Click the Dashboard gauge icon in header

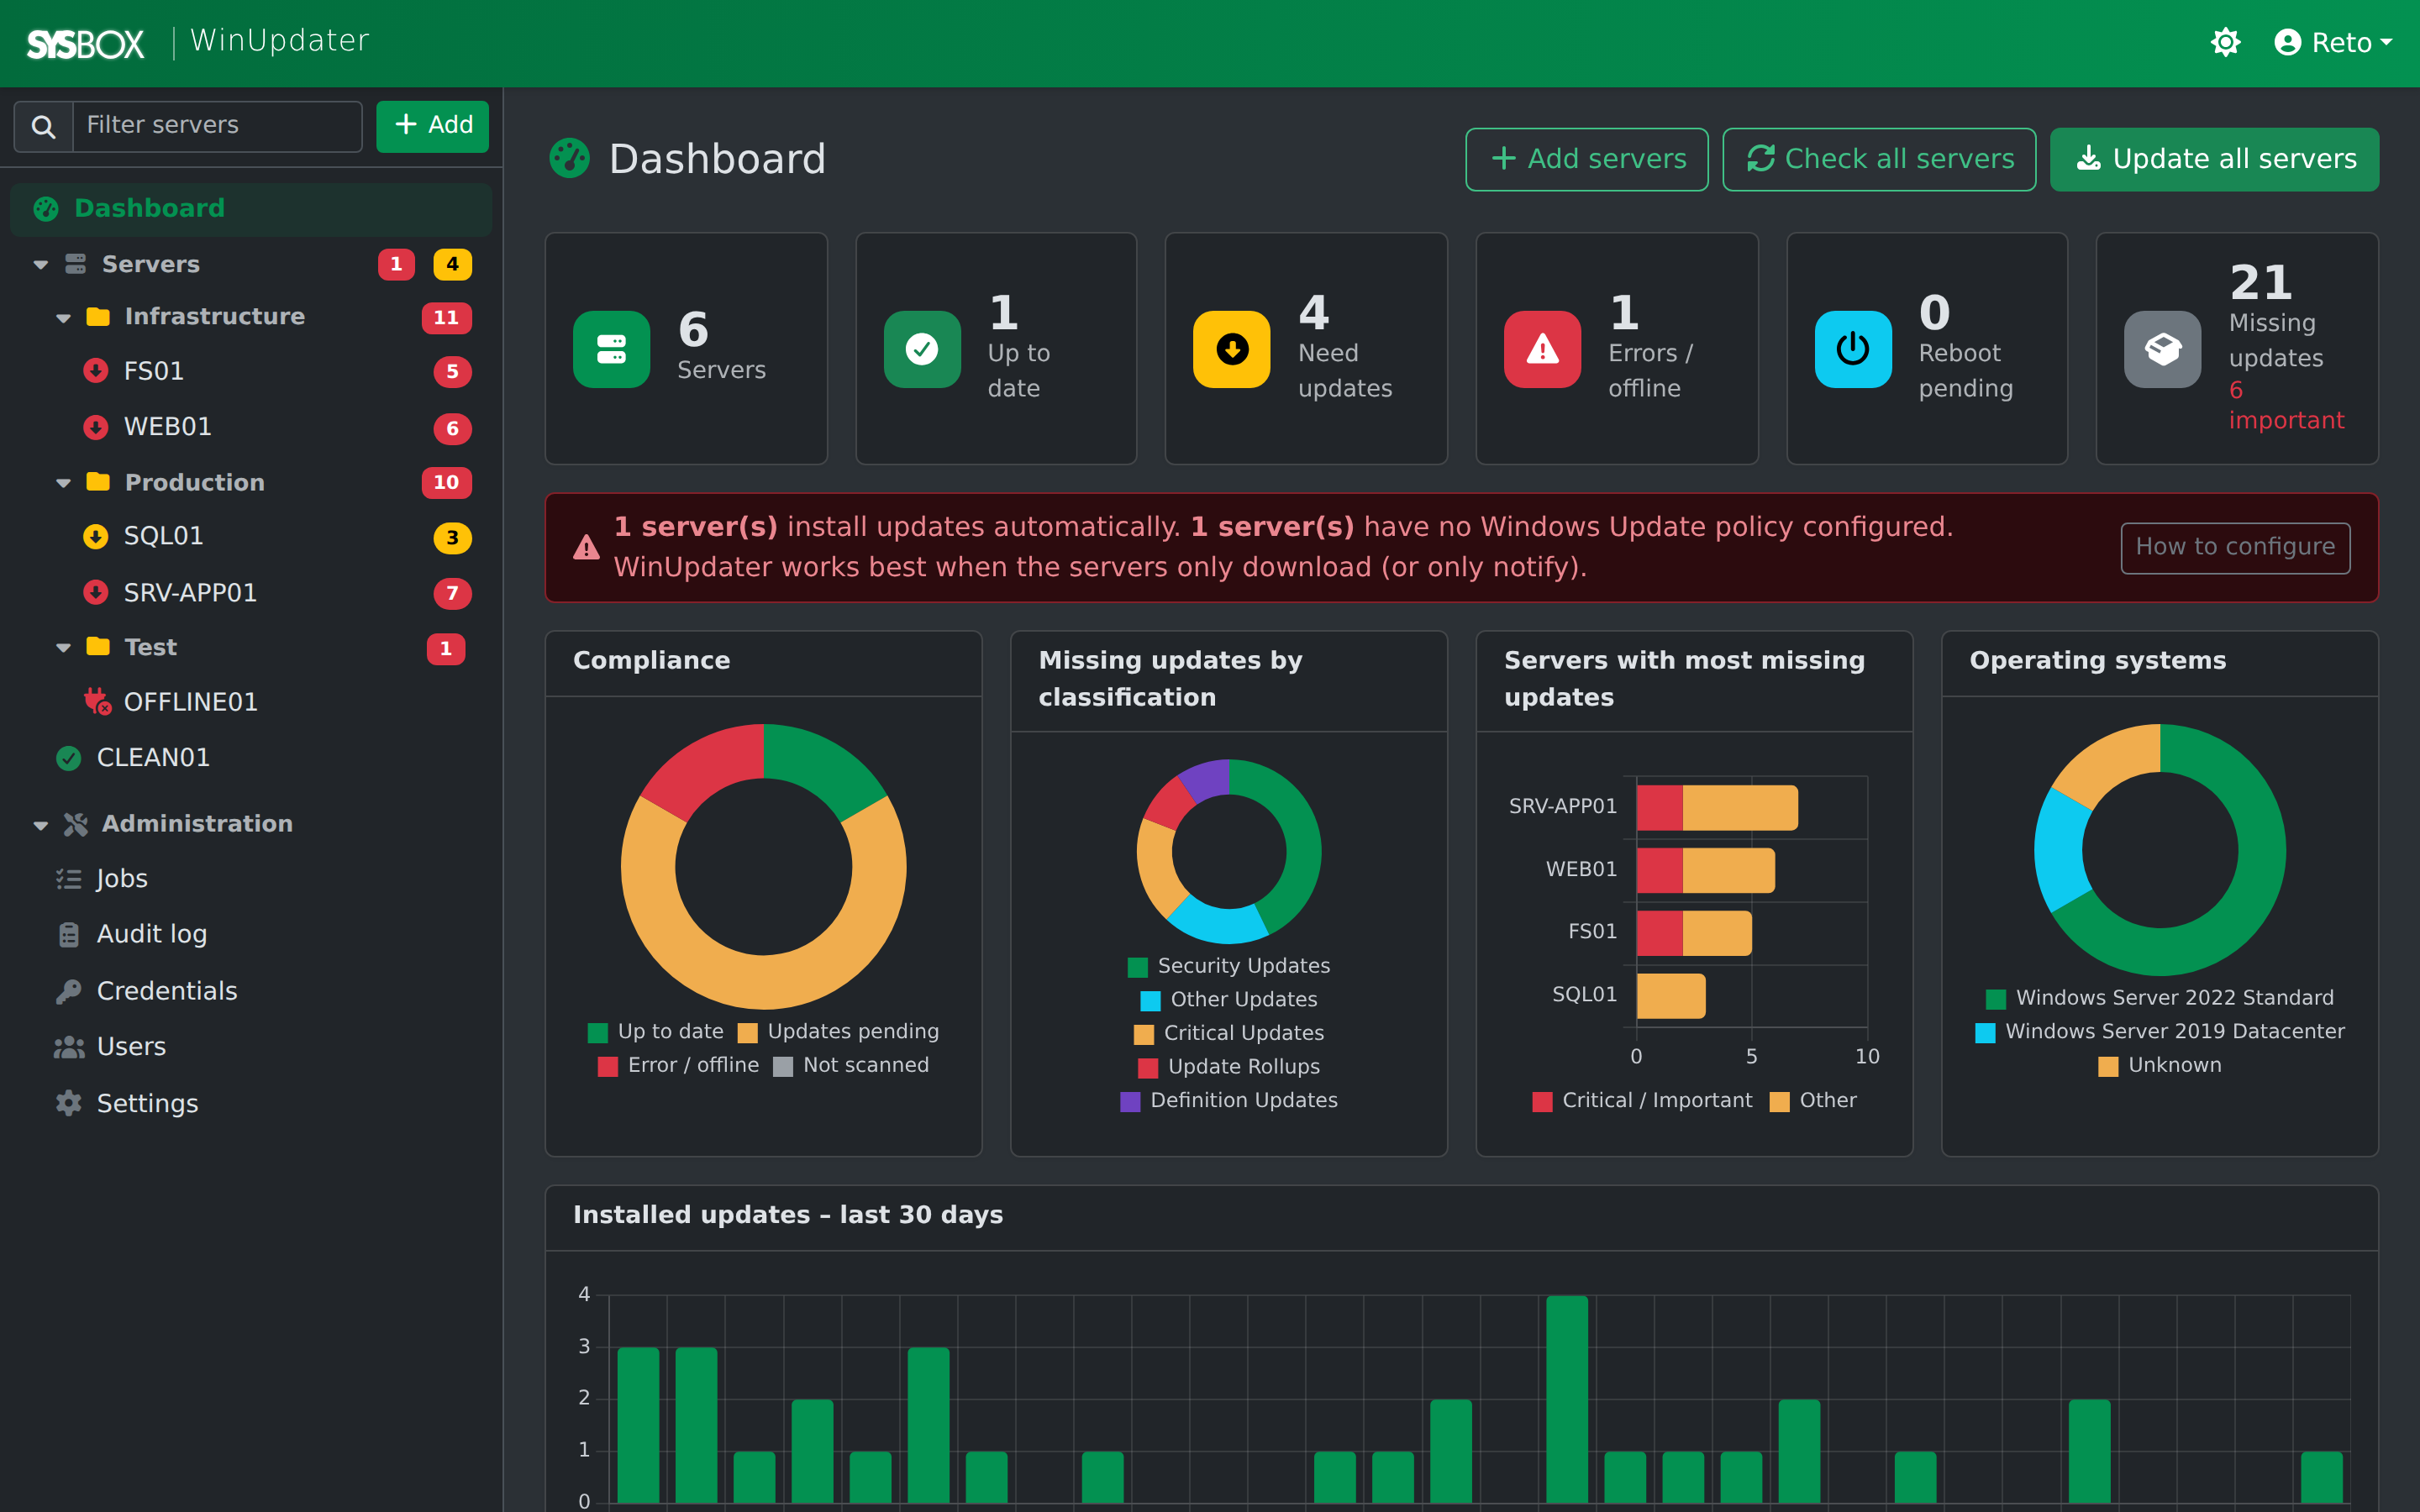(x=570, y=158)
